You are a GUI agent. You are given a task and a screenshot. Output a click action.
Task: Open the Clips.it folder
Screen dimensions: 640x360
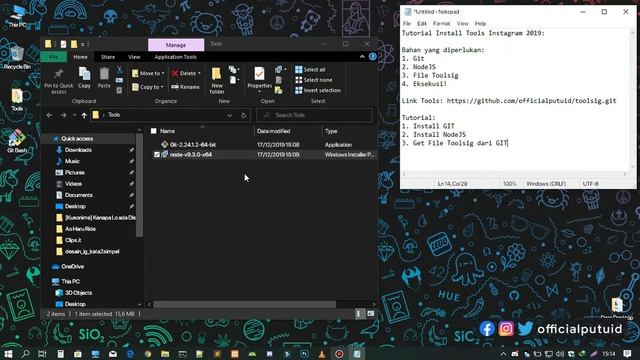click(73, 240)
